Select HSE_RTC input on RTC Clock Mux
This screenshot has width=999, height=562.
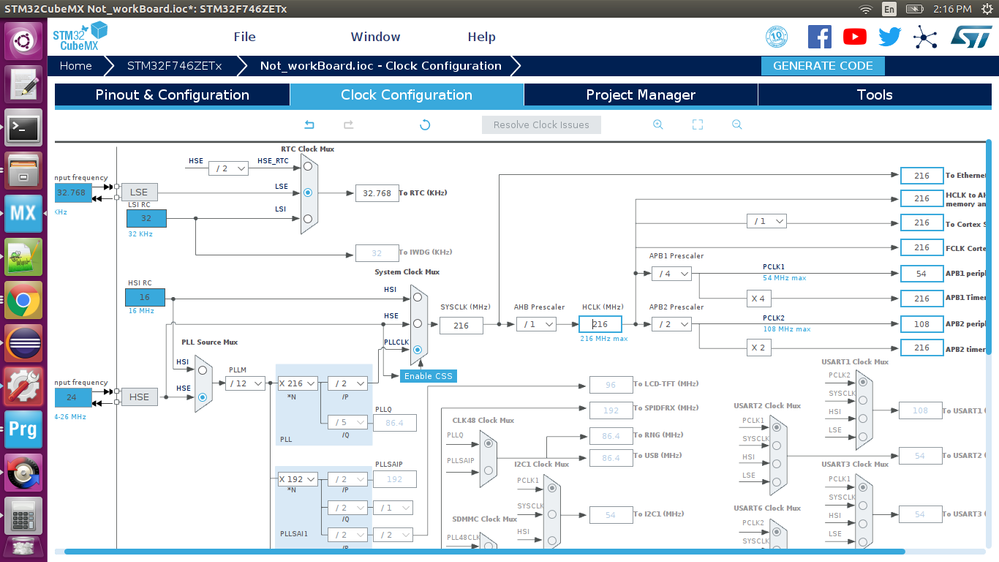(308, 167)
